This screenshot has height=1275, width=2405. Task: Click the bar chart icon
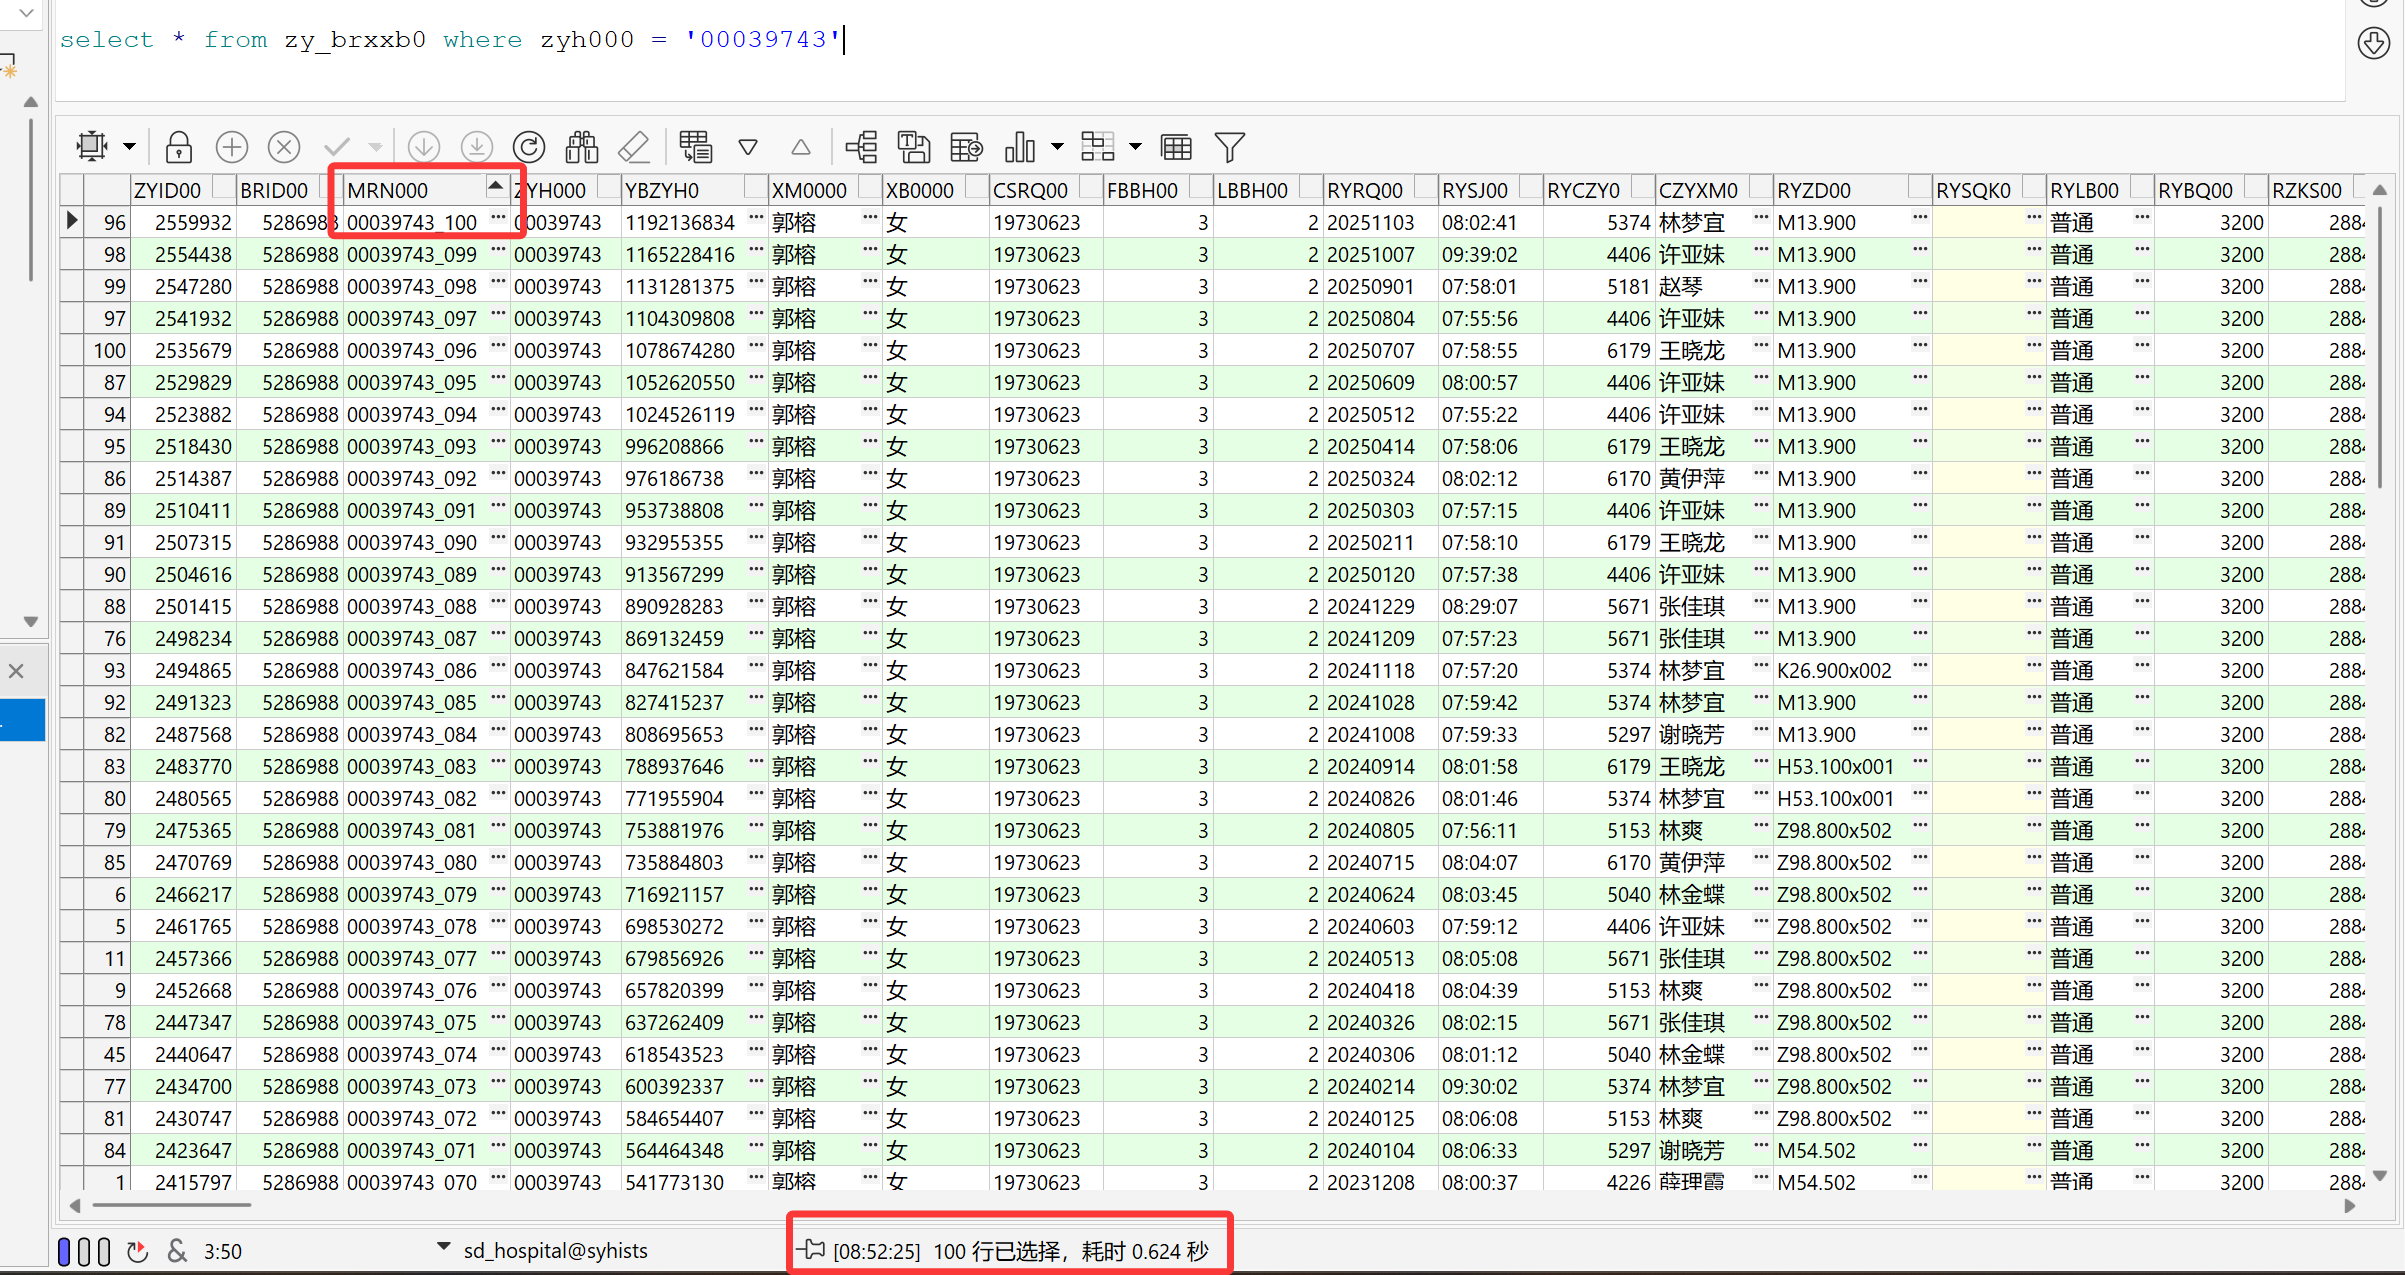point(1019,147)
